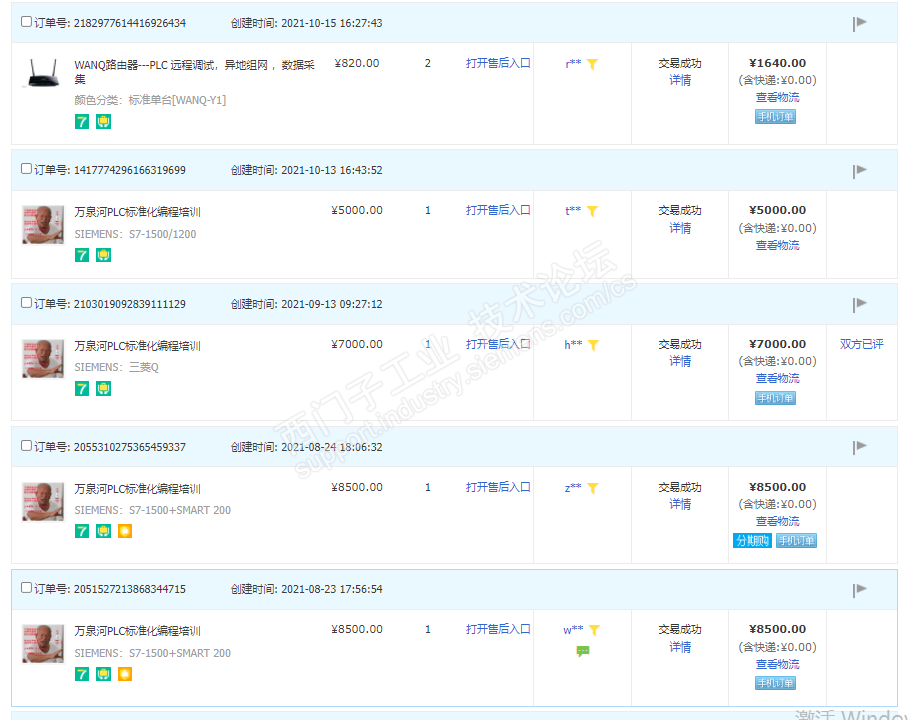Open 详情 for the ¥1640.00 order
The width and height of the screenshot is (910, 720).
click(x=680, y=80)
